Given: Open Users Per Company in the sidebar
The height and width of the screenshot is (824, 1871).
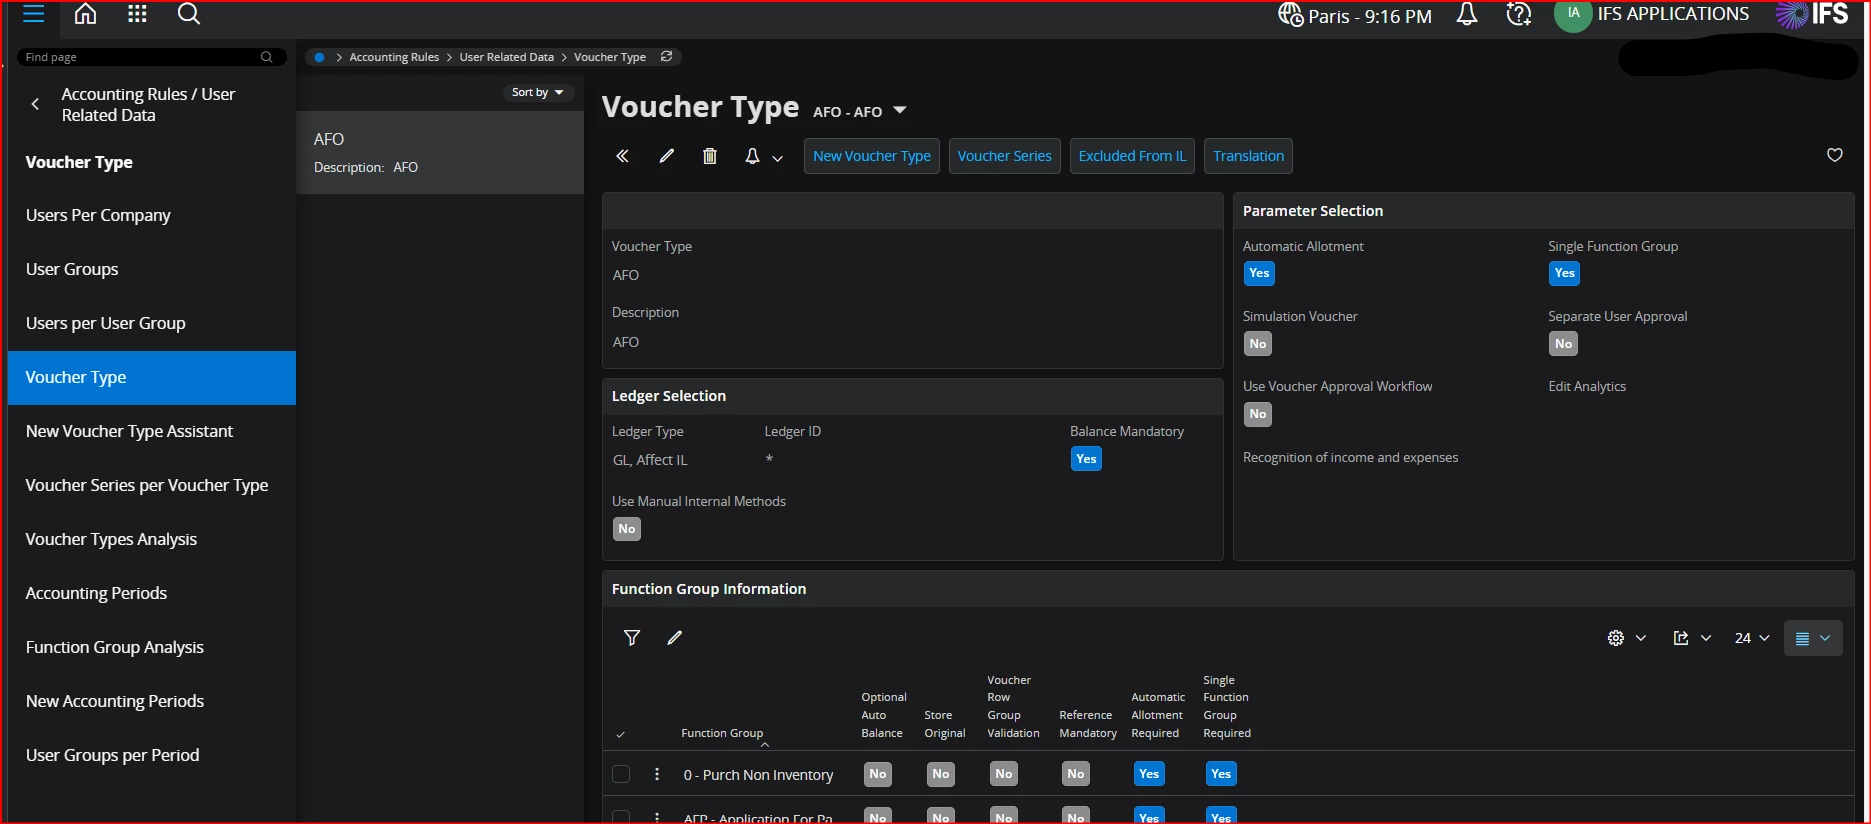Looking at the screenshot, I should (x=98, y=215).
